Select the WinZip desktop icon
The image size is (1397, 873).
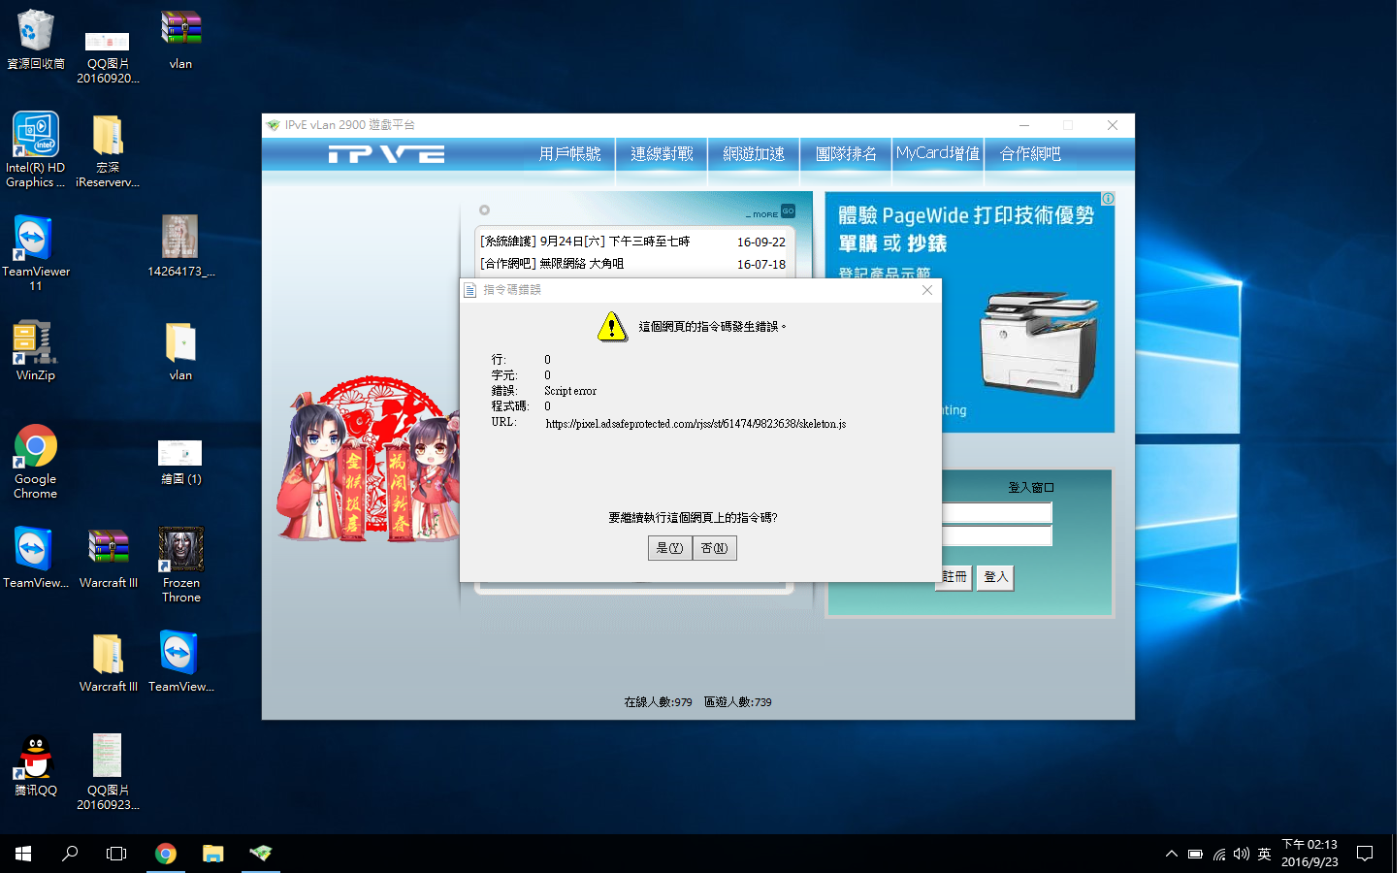coord(35,351)
